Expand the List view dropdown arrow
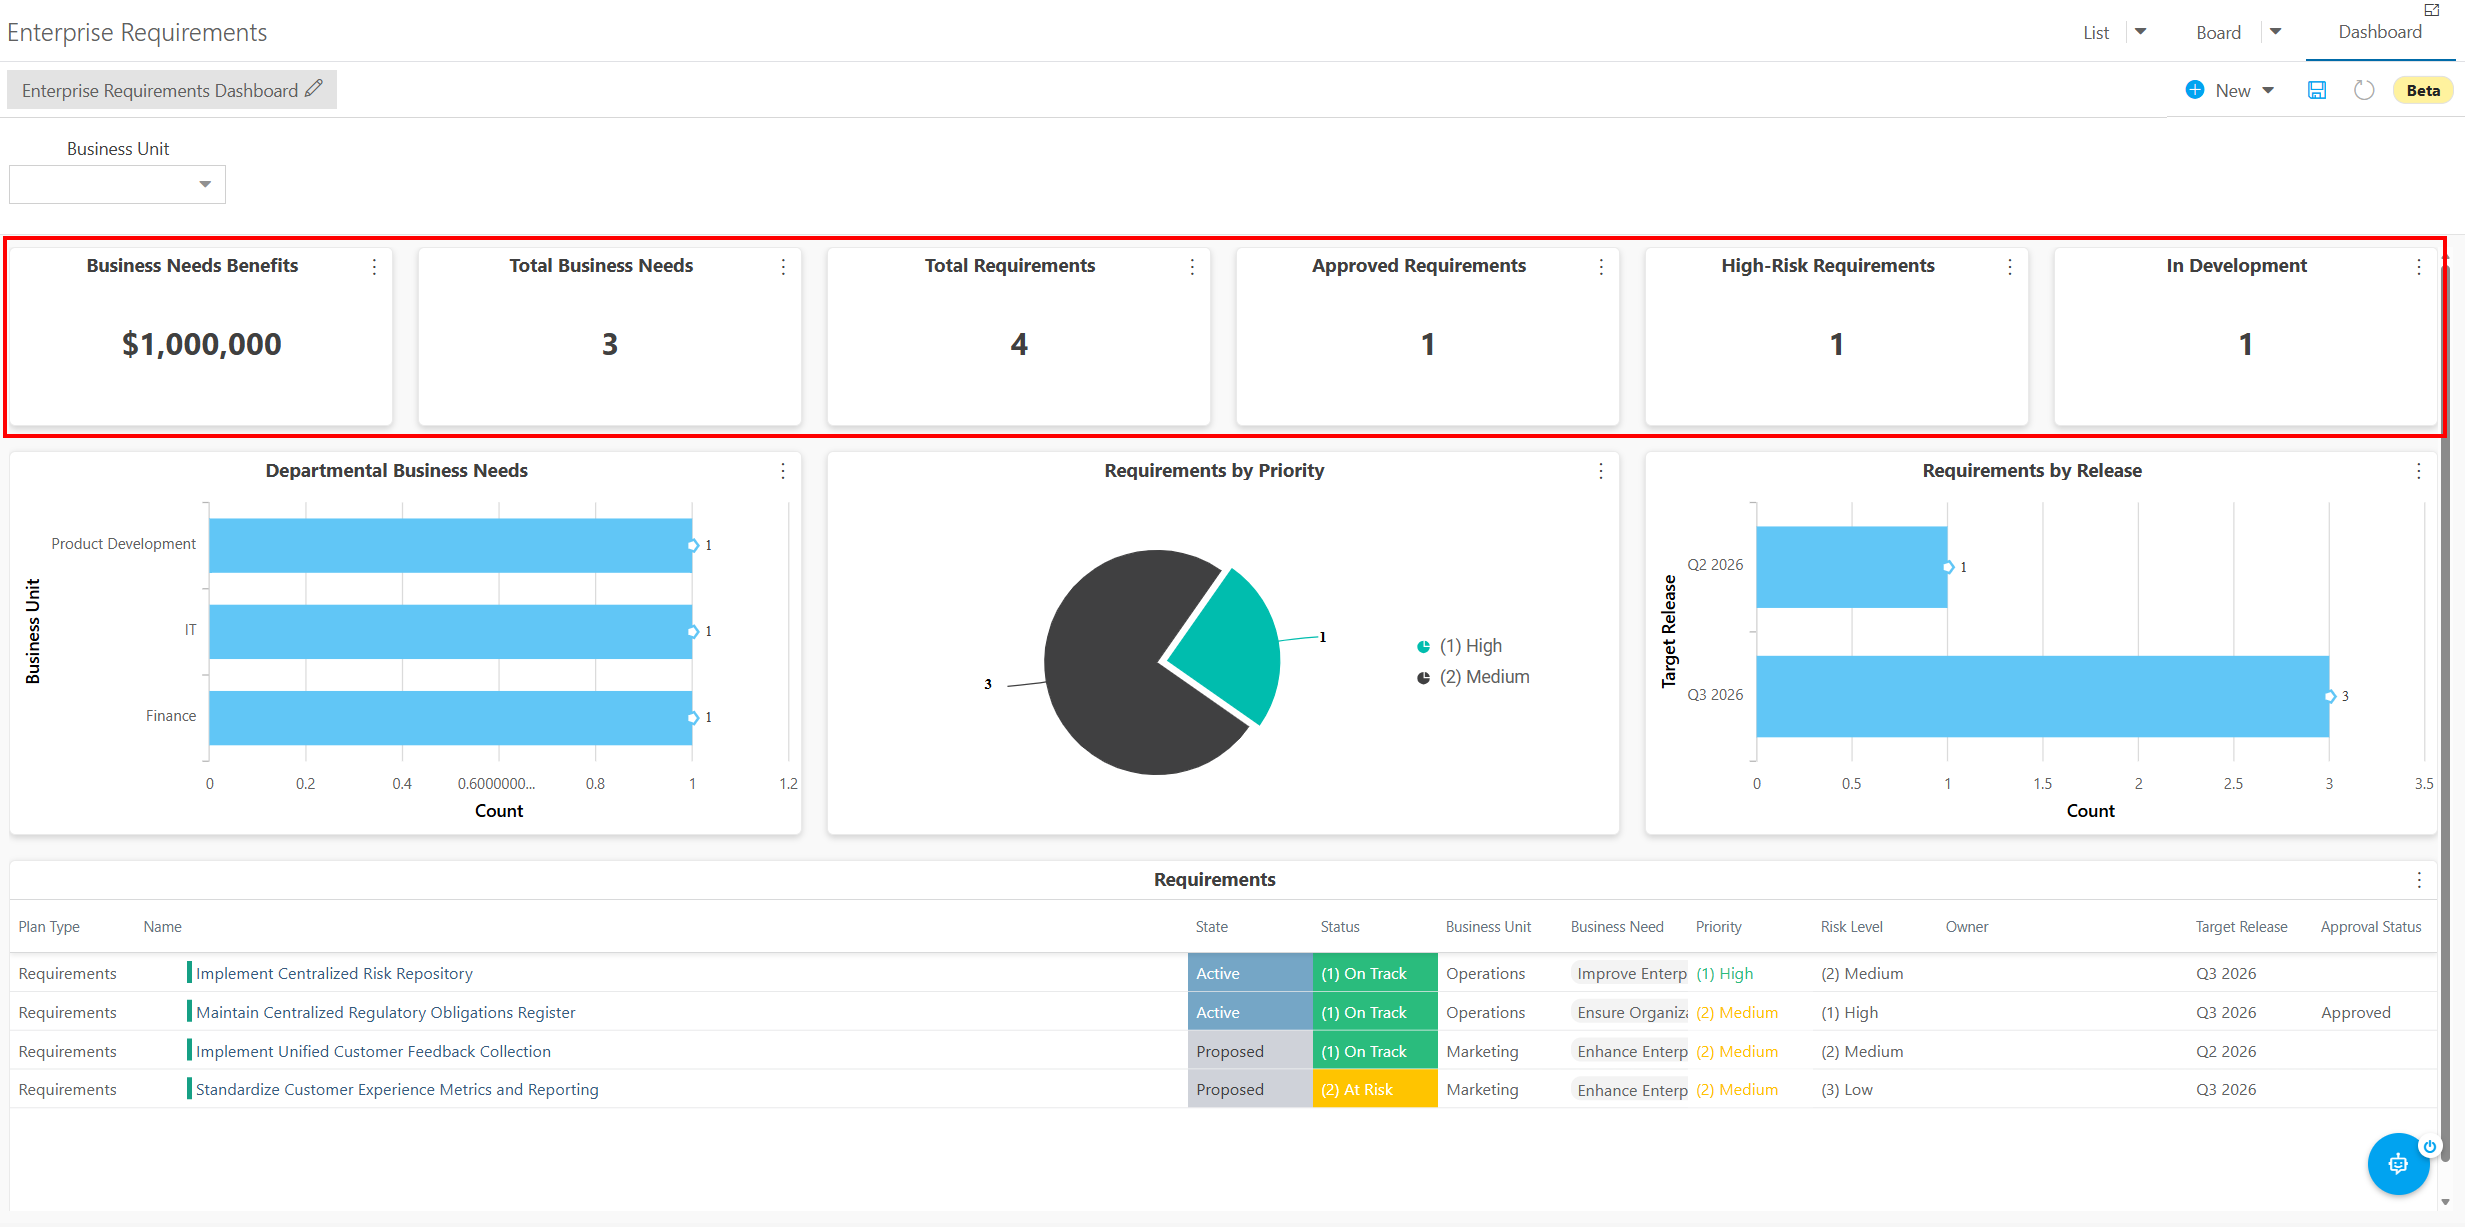Image resolution: width=2465 pixels, height=1227 pixels. pos(2141,32)
